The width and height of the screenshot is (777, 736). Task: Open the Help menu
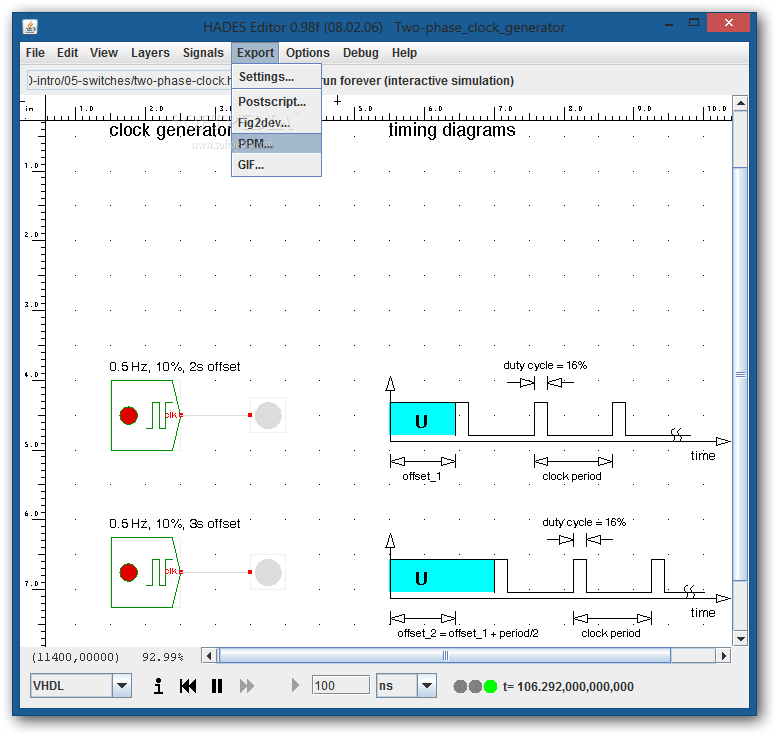tap(404, 53)
